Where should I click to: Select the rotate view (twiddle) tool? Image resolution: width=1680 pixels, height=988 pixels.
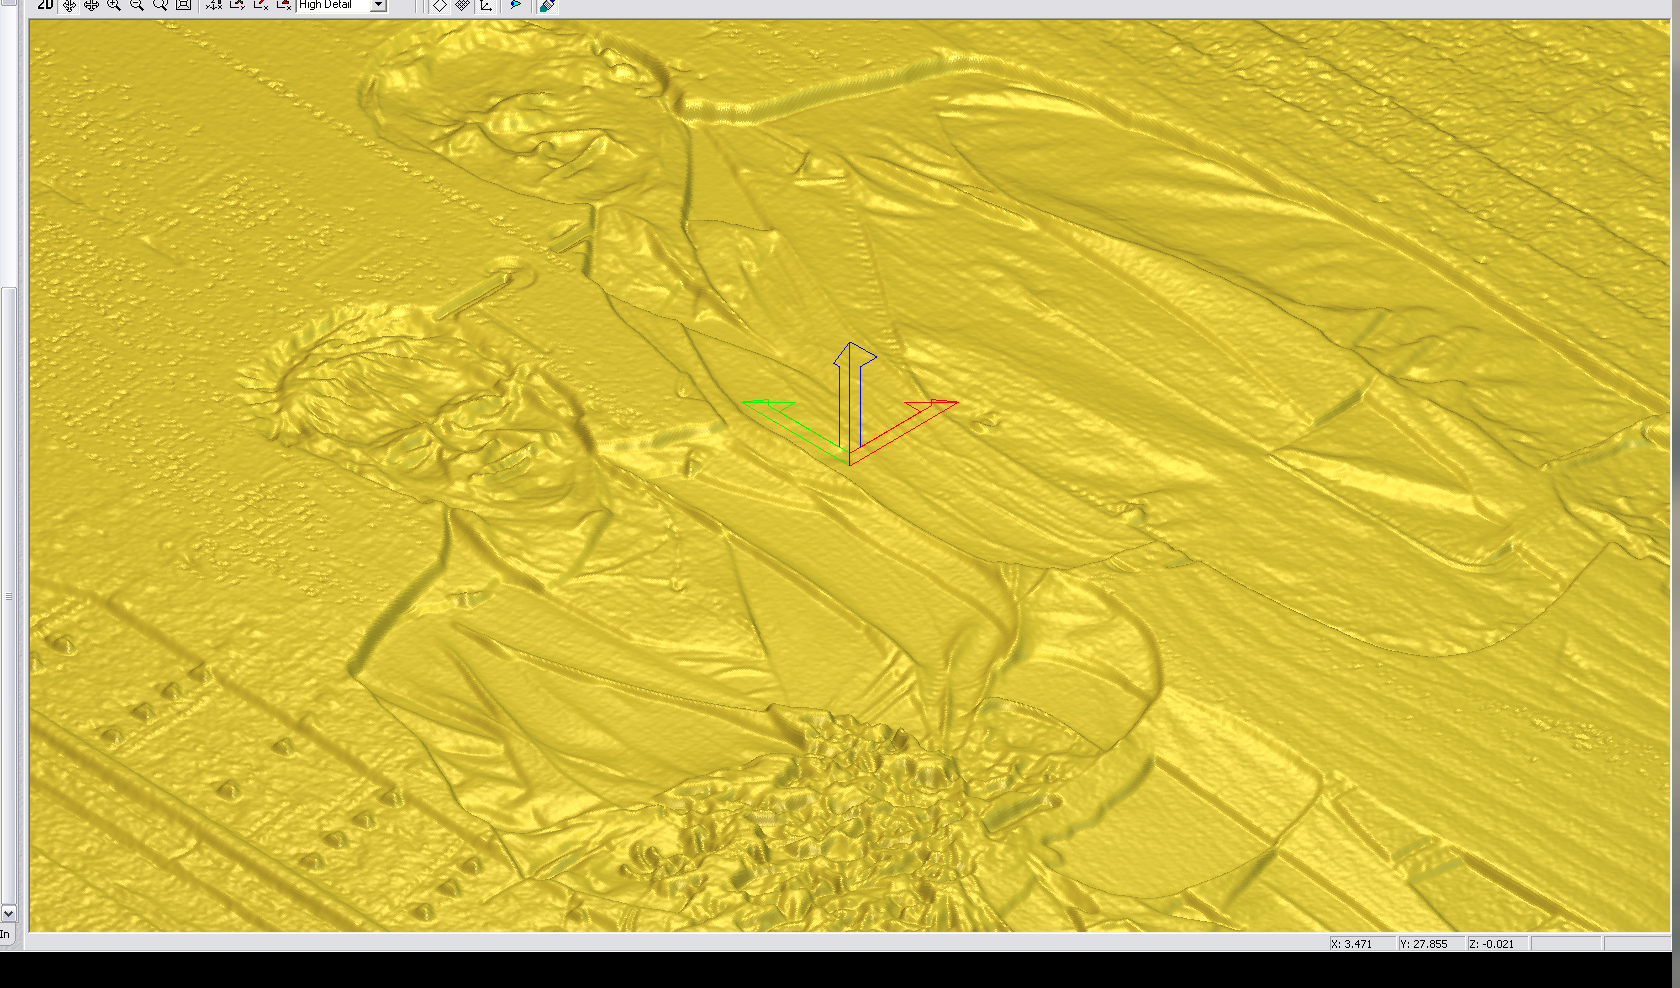click(x=69, y=5)
